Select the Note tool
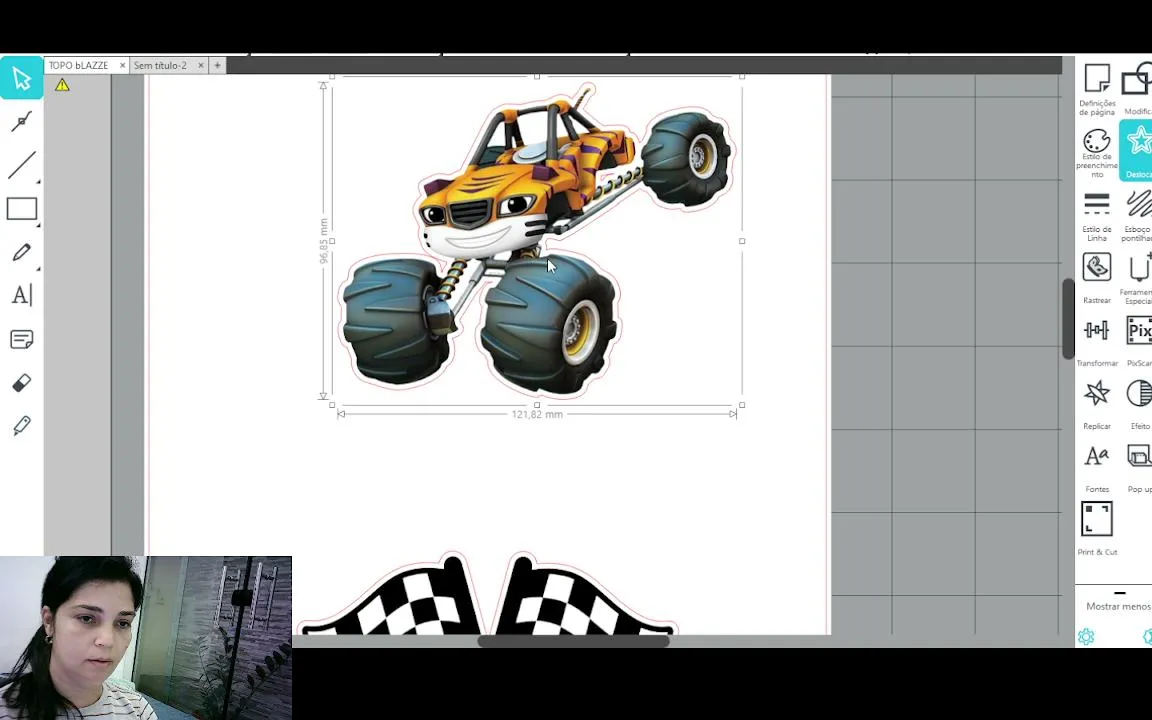1152x720 pixels. [21, 339]
